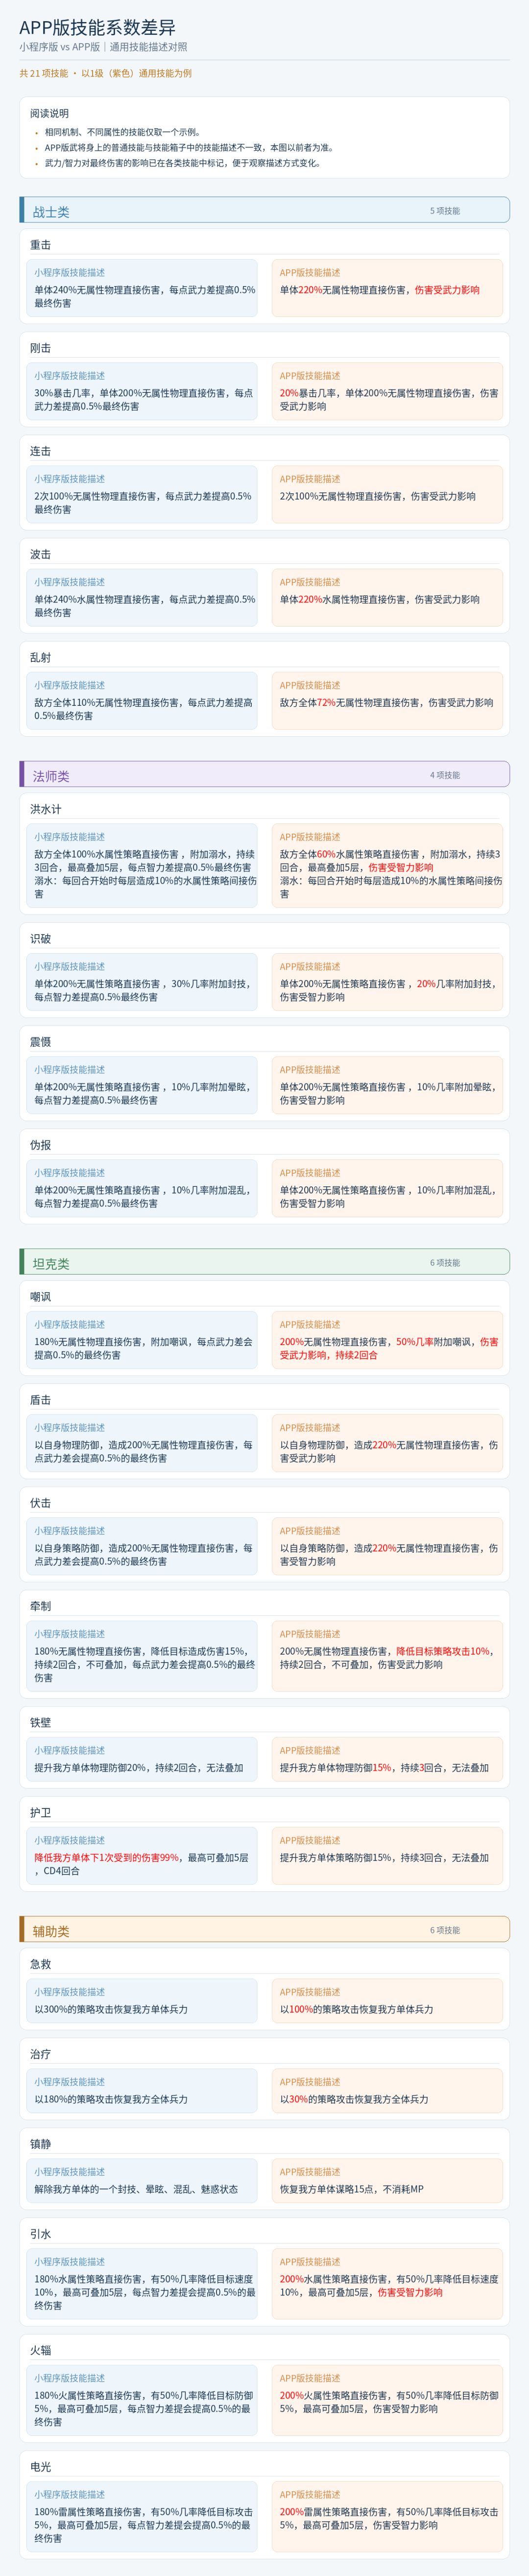Click the note starting 'APP版武将身上的普通技能'
529x2576 pixels.
click(189, 147)
